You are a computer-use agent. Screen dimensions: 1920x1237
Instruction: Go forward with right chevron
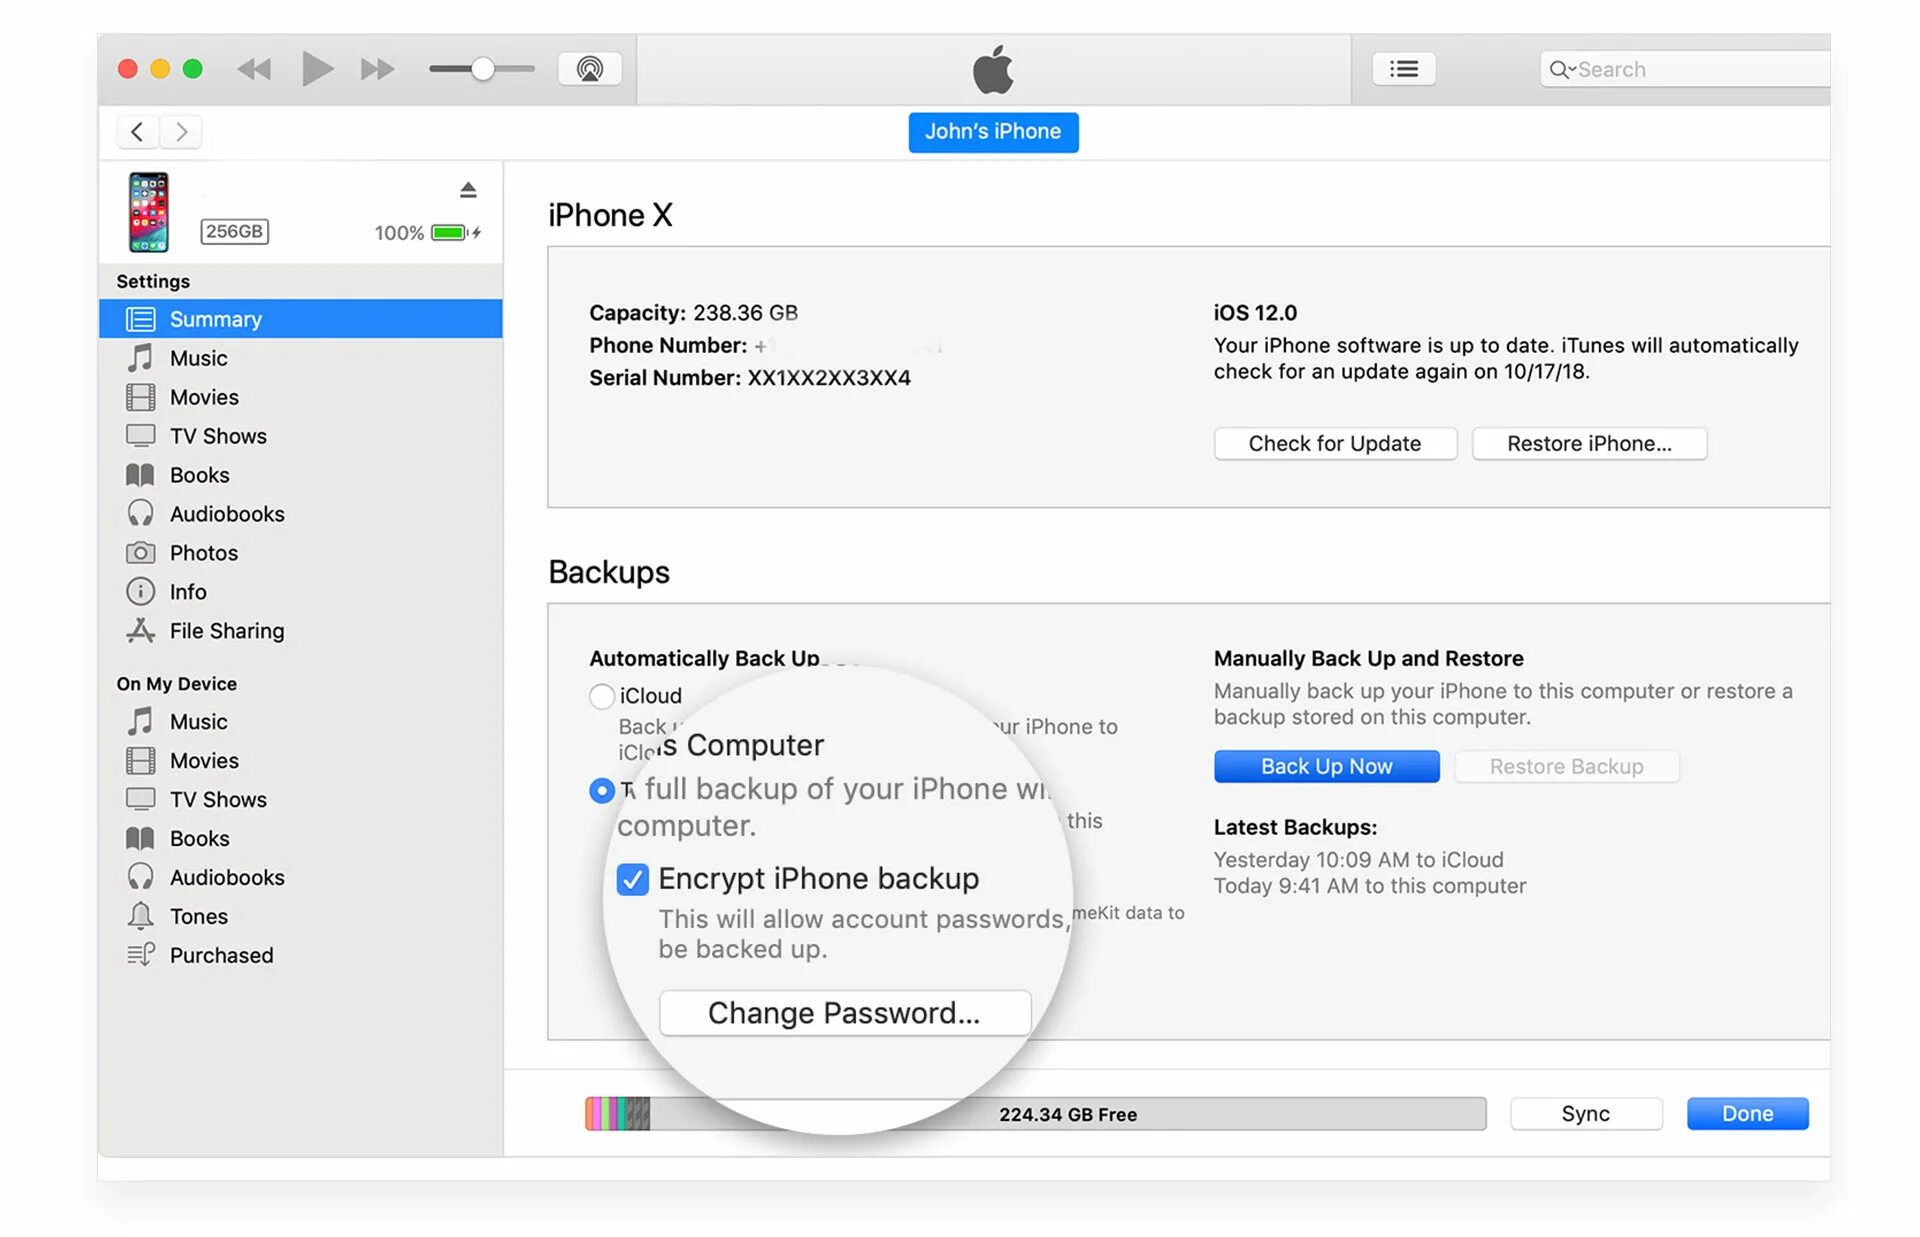click(181, 132)
